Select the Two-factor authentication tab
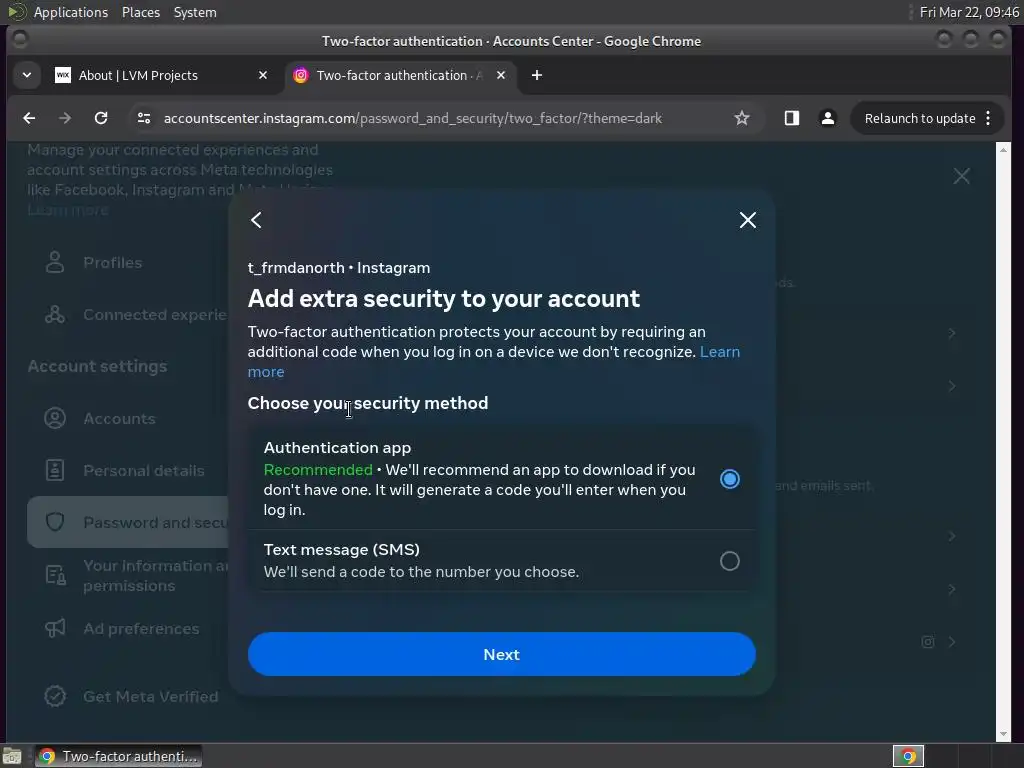 [x=400, y=76]
